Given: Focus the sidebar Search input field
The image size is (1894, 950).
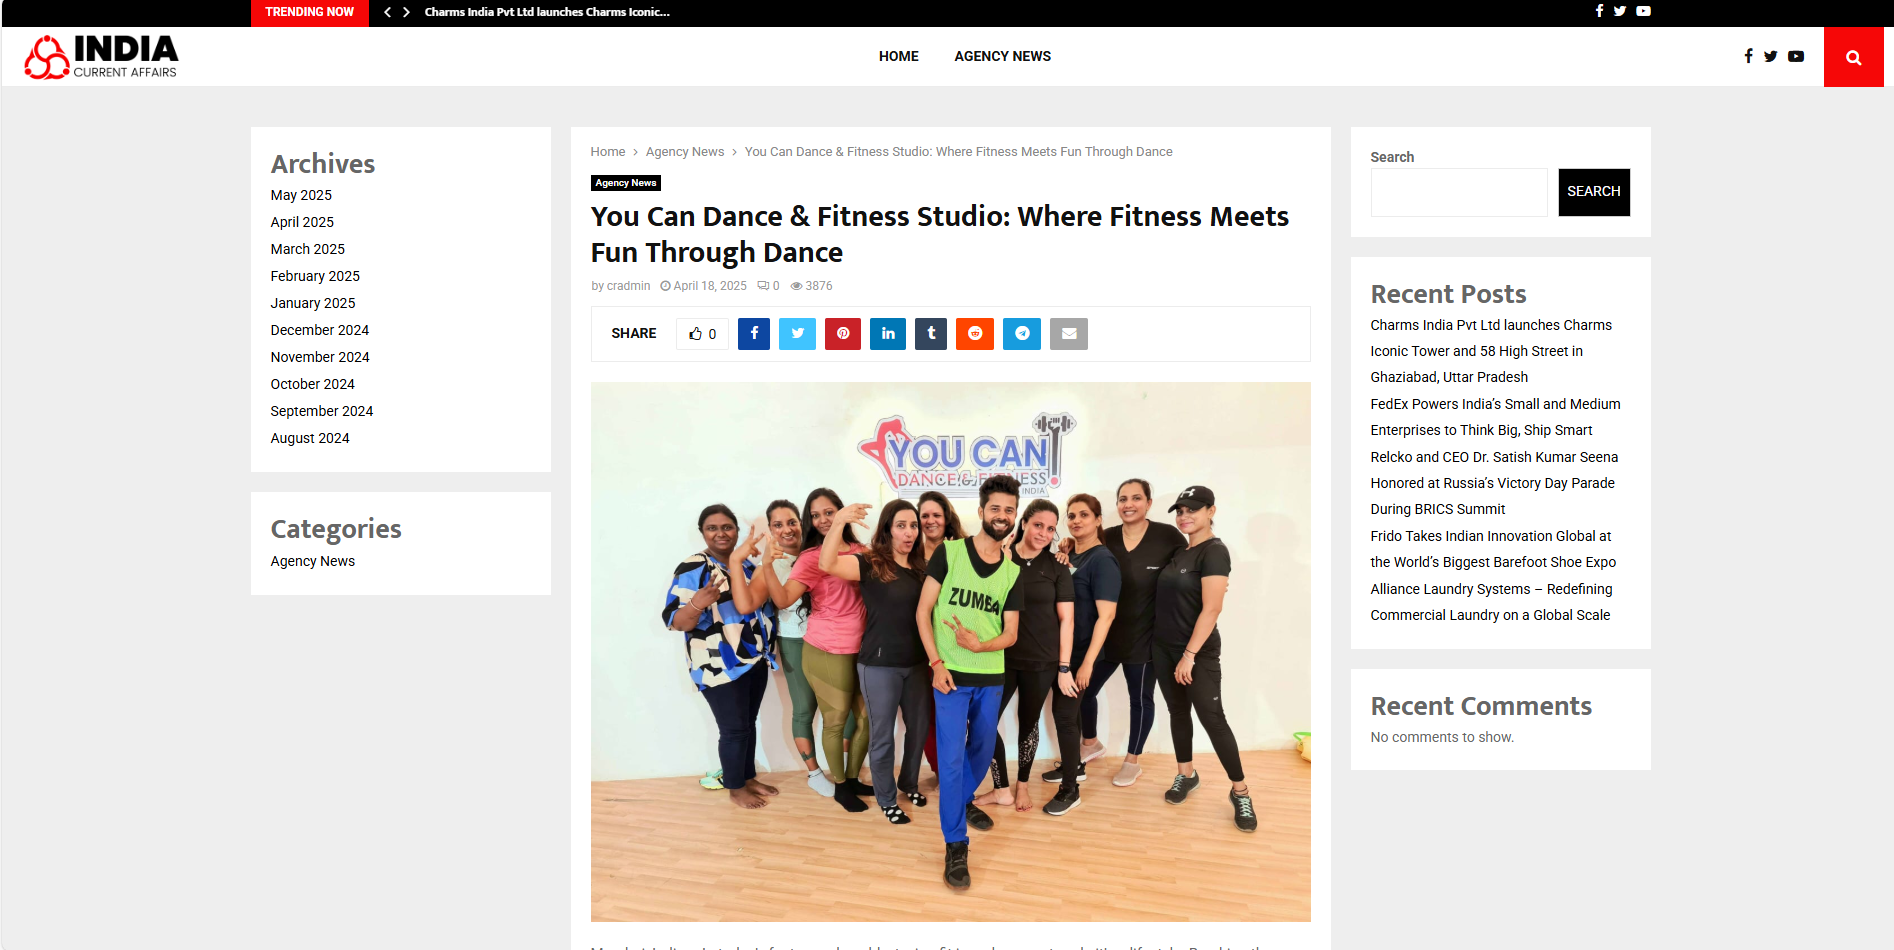Looking at the screenshot, I should [x=1459, y=193].
